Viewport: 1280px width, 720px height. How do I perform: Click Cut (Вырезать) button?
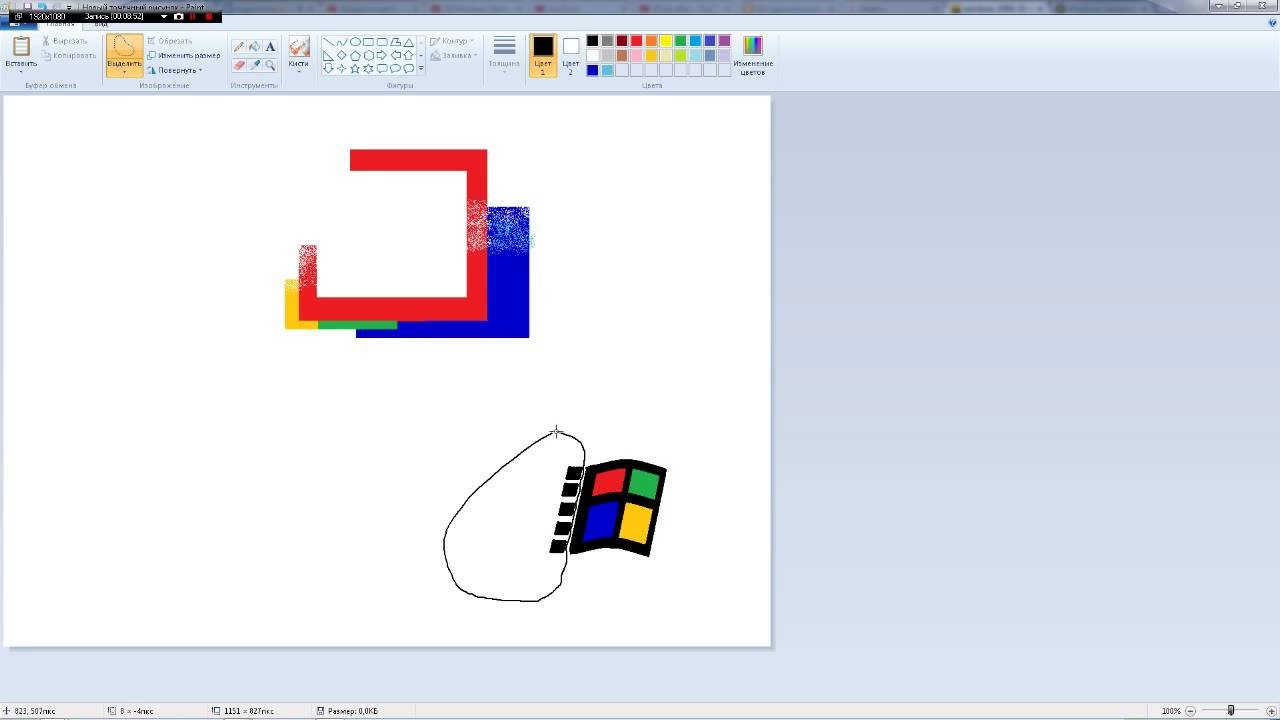point(65,41)
